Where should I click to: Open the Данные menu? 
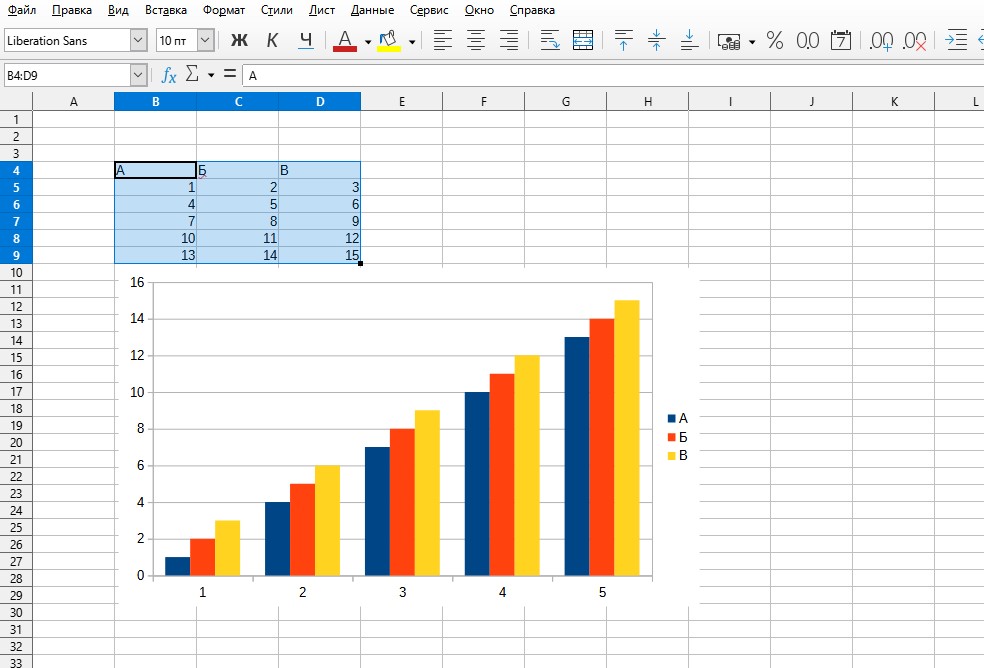pyautogui.click(x=373, y=10)
